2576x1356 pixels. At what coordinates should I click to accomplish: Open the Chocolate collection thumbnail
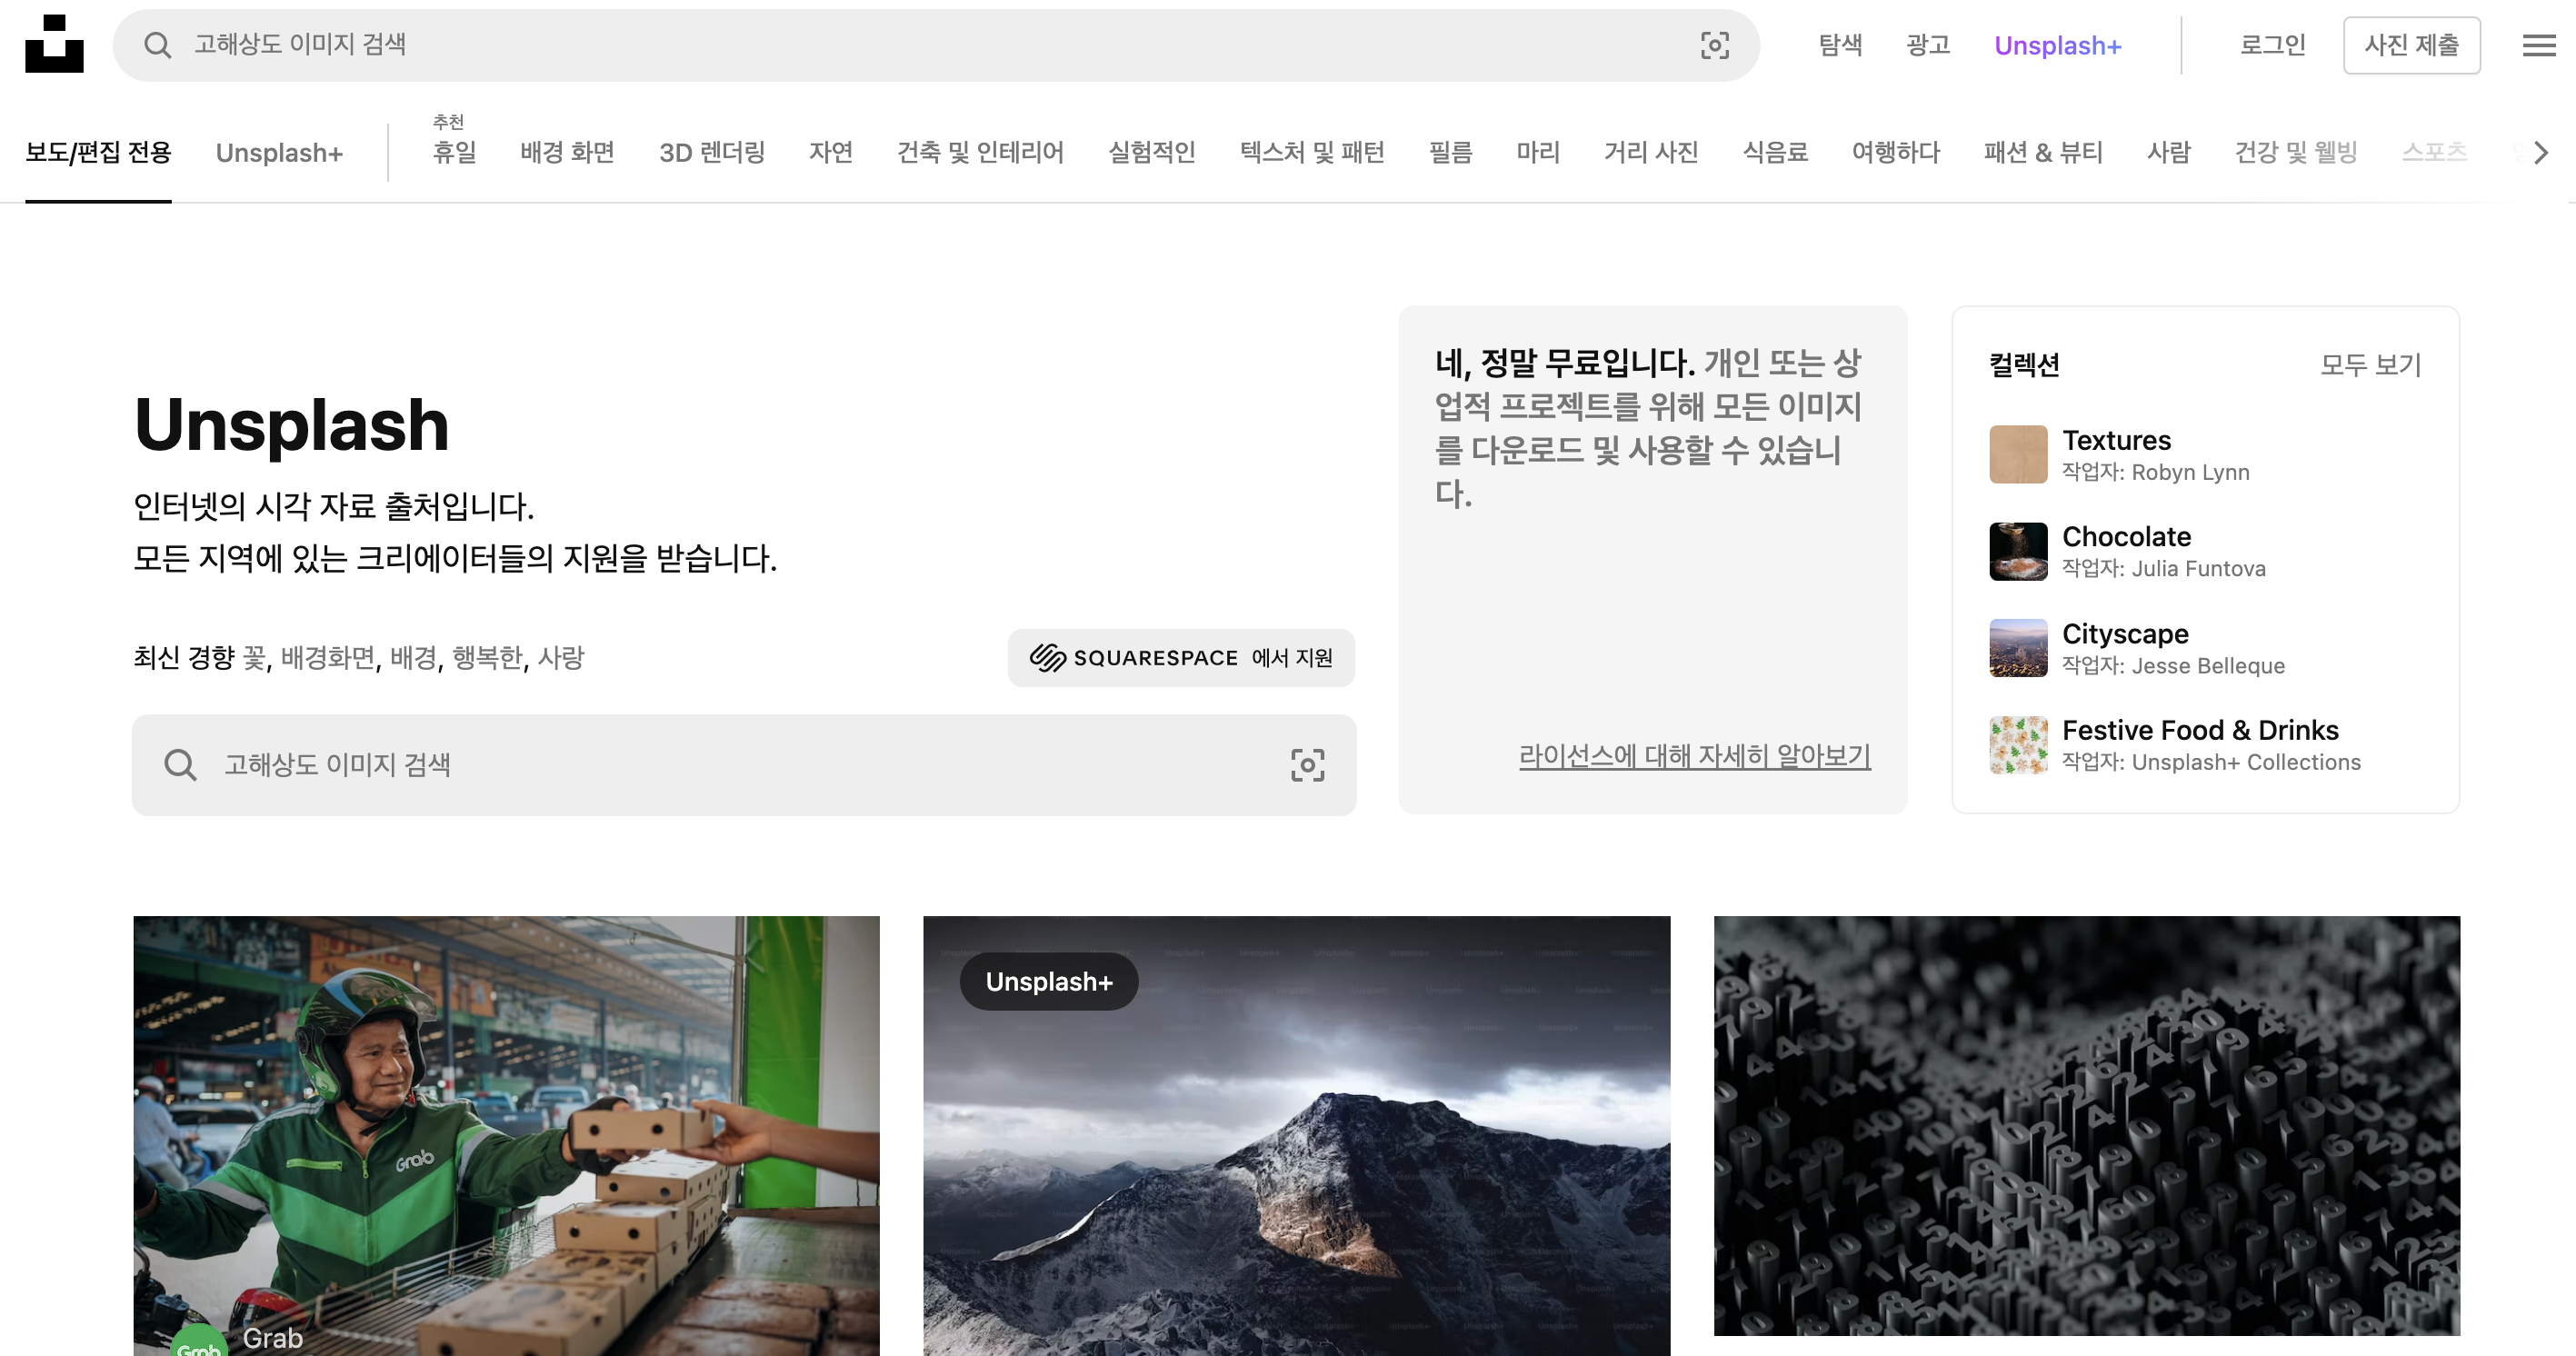pos(2018,551)
